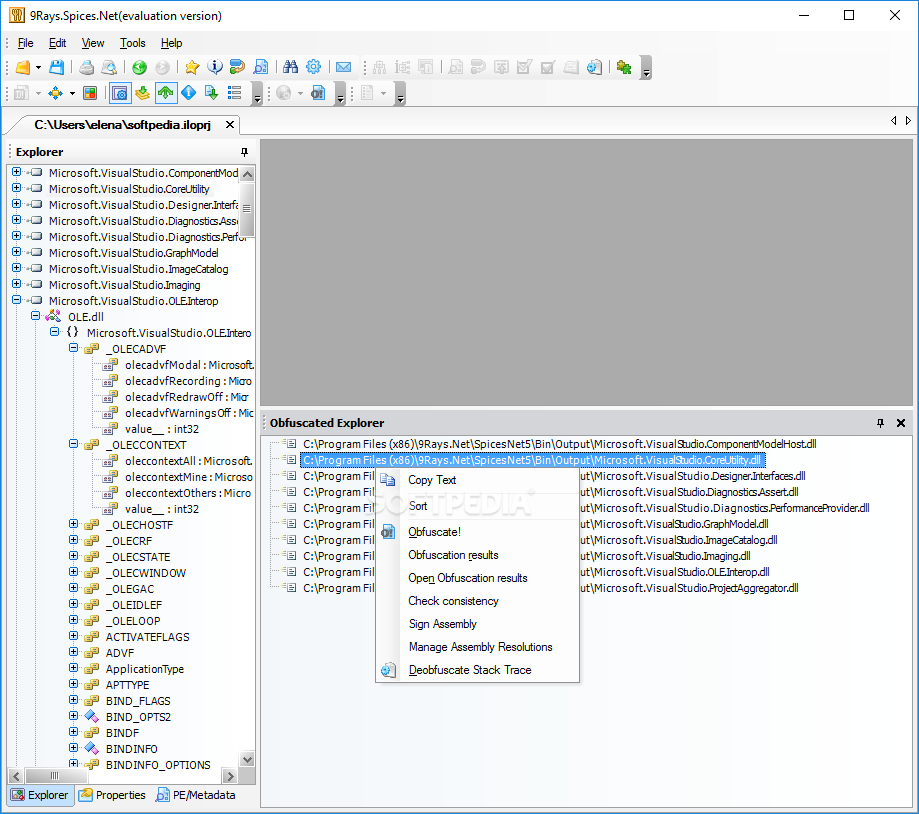The height and width of the screenshot is (814, 919).
Task: Click the blue floppy disk Save icon
Action: pos(56,67)
